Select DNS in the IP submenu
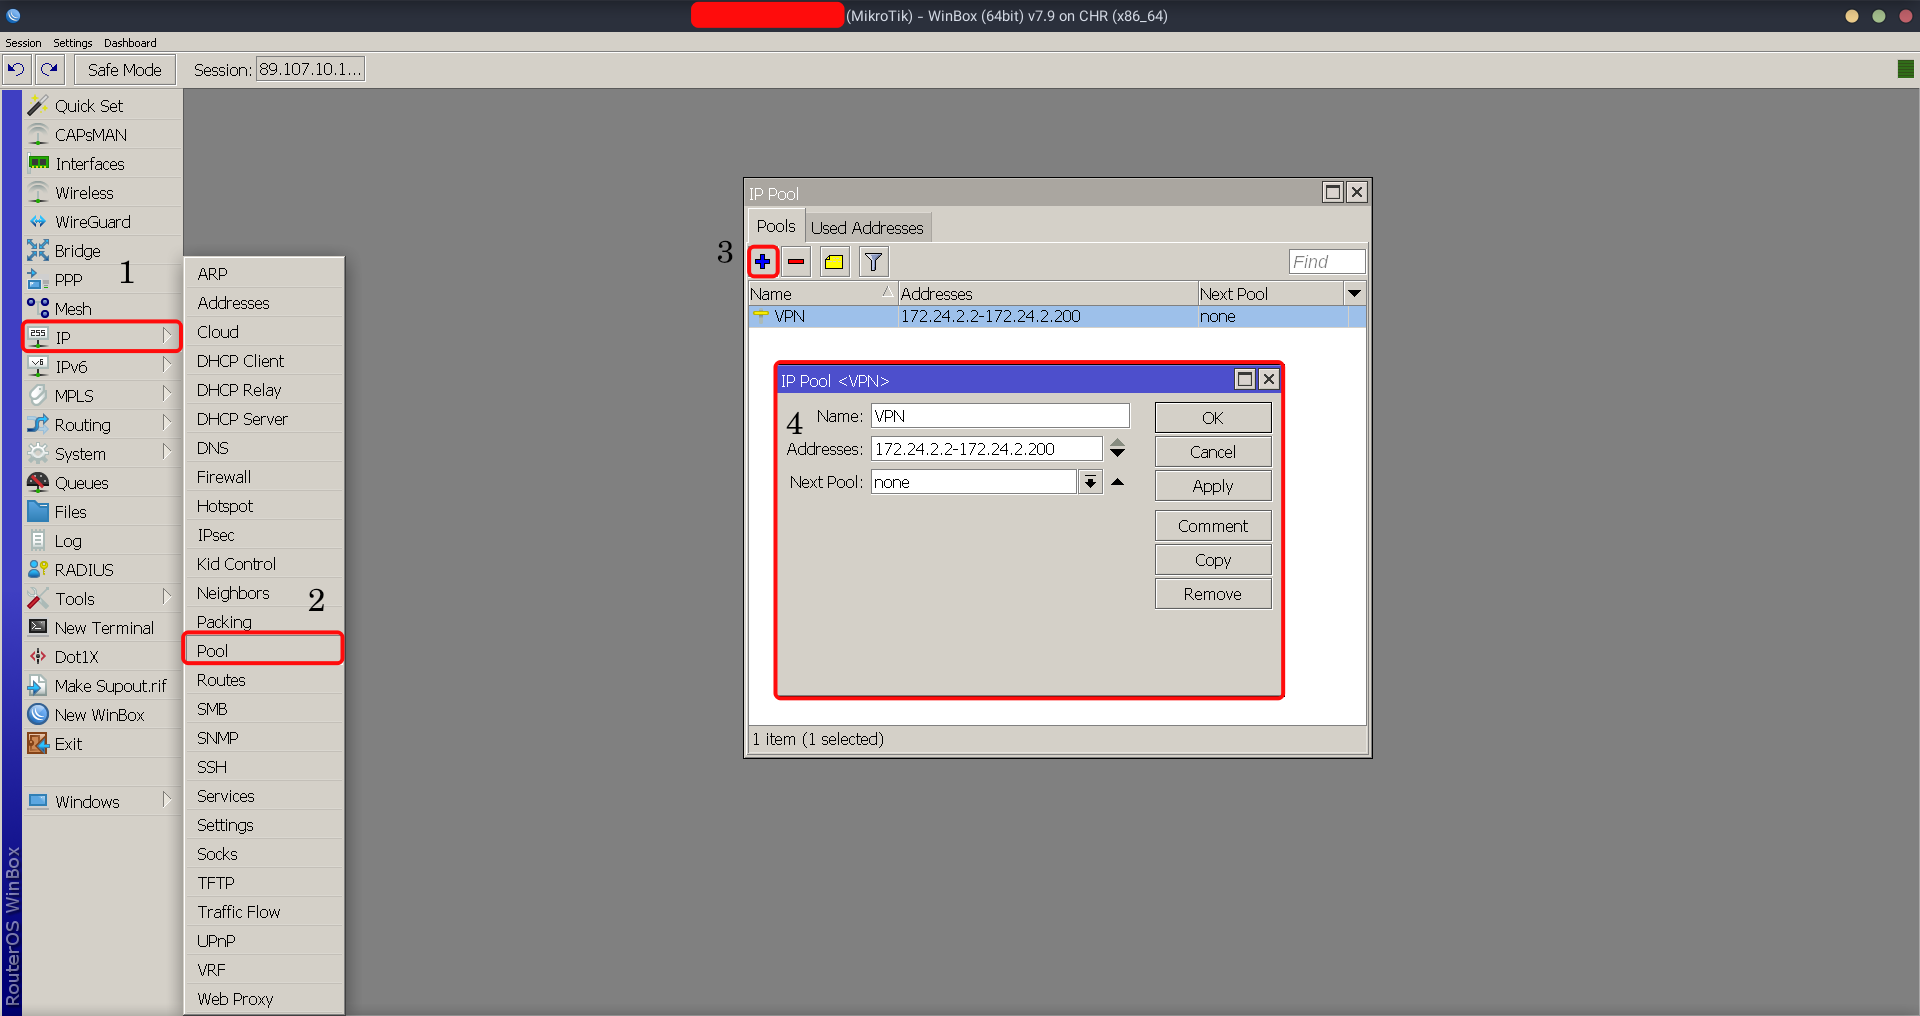Image resolution: width=1920 pixels, height=1016 pixels. point(264,448)
